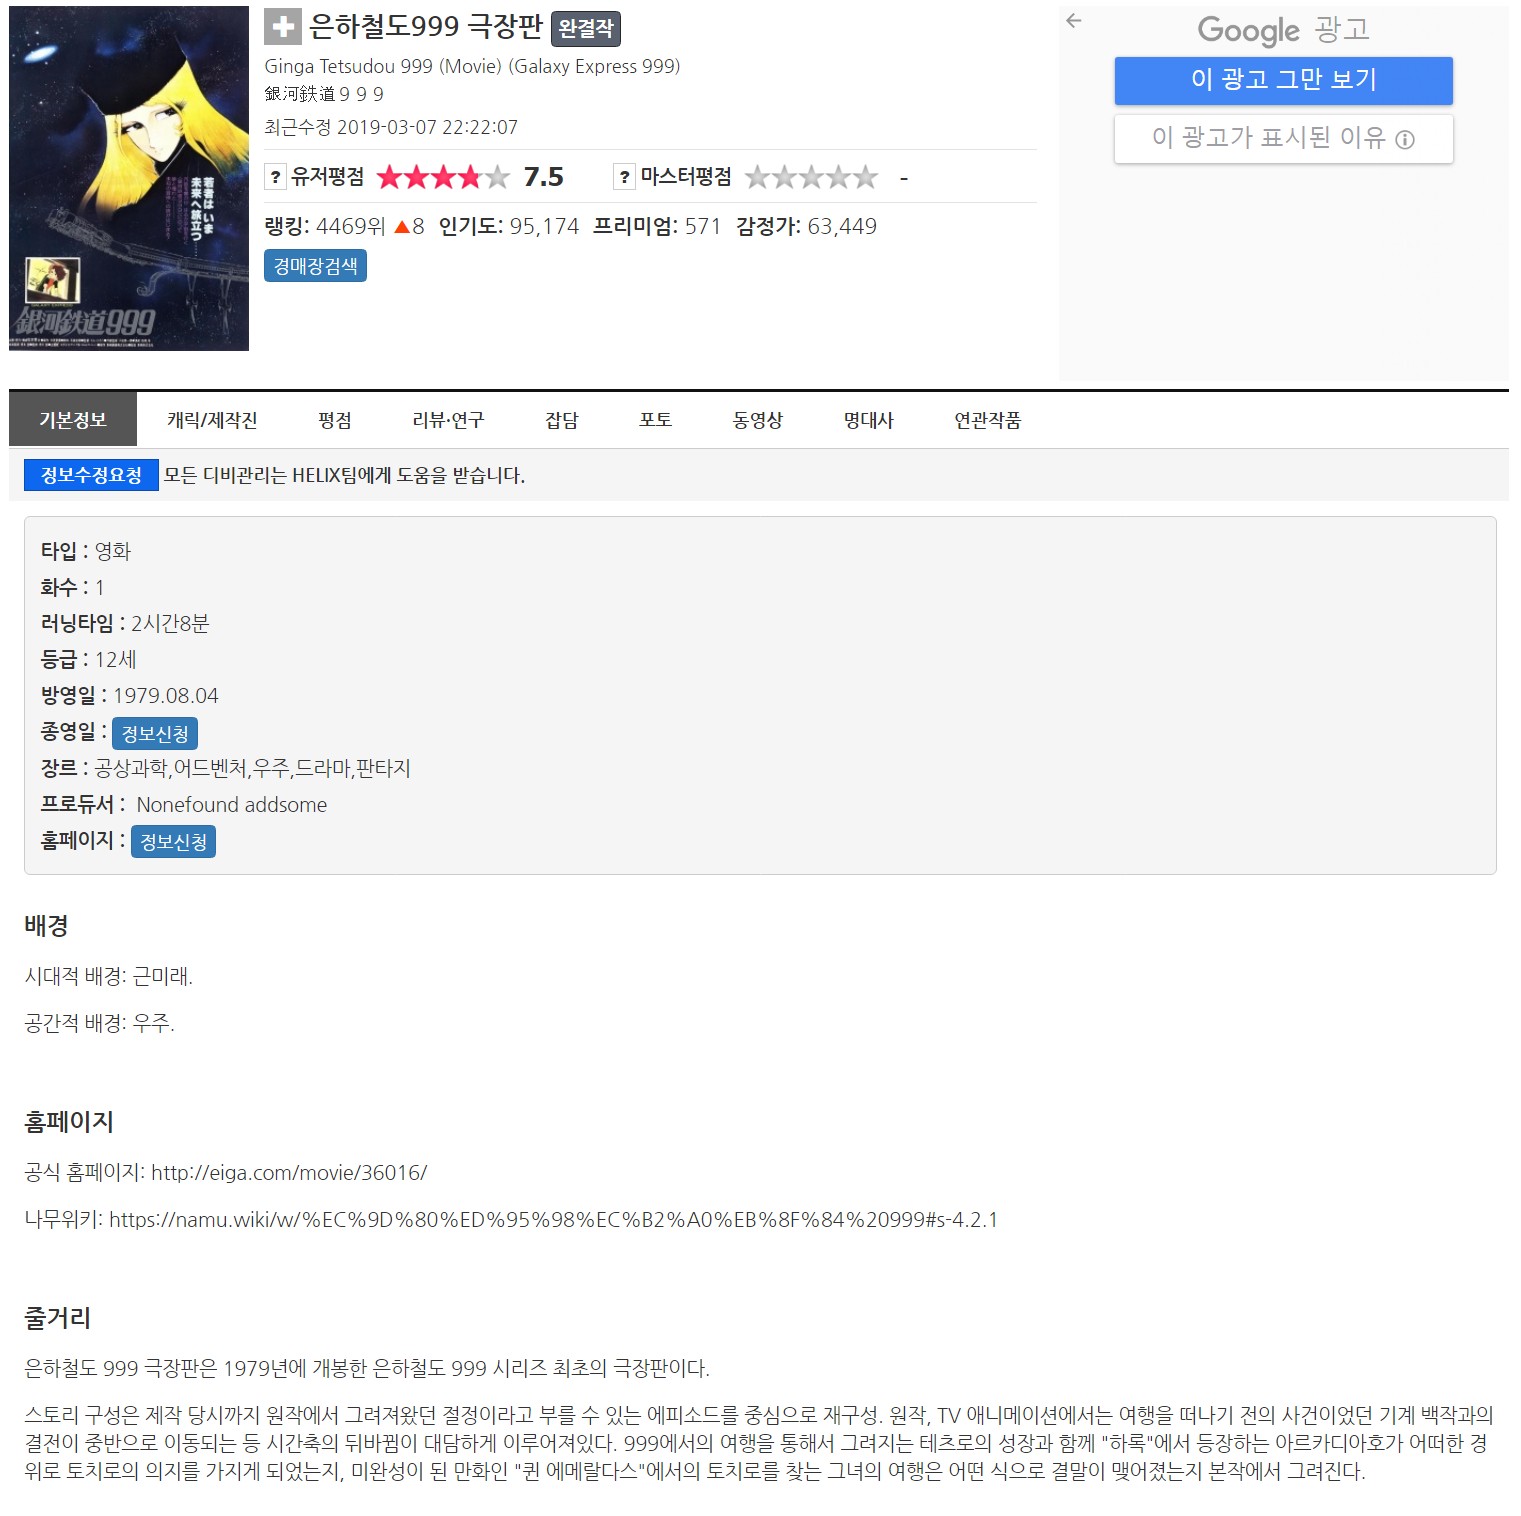Click the 정보수정요청 button
Image resolution: width=1521 pixels, height=1516 pixels.
[91, 475]
